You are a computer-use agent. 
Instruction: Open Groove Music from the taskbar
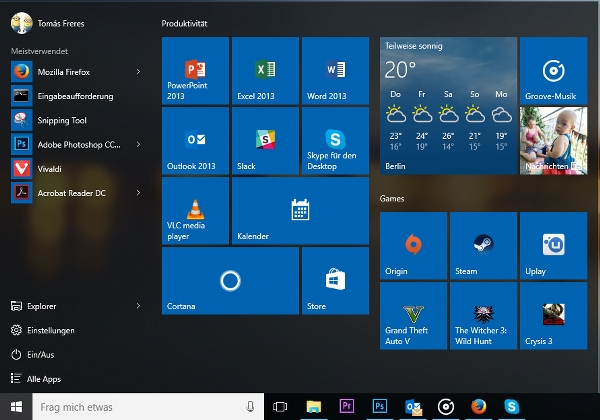[x=446, y=407]
